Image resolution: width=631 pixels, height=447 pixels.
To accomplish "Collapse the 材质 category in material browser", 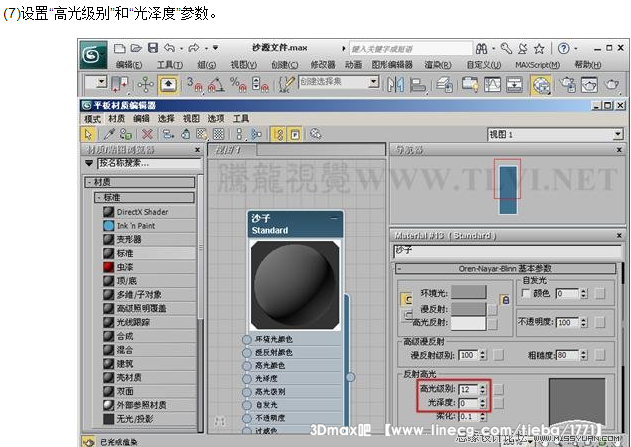I will [x=89, y=182].
